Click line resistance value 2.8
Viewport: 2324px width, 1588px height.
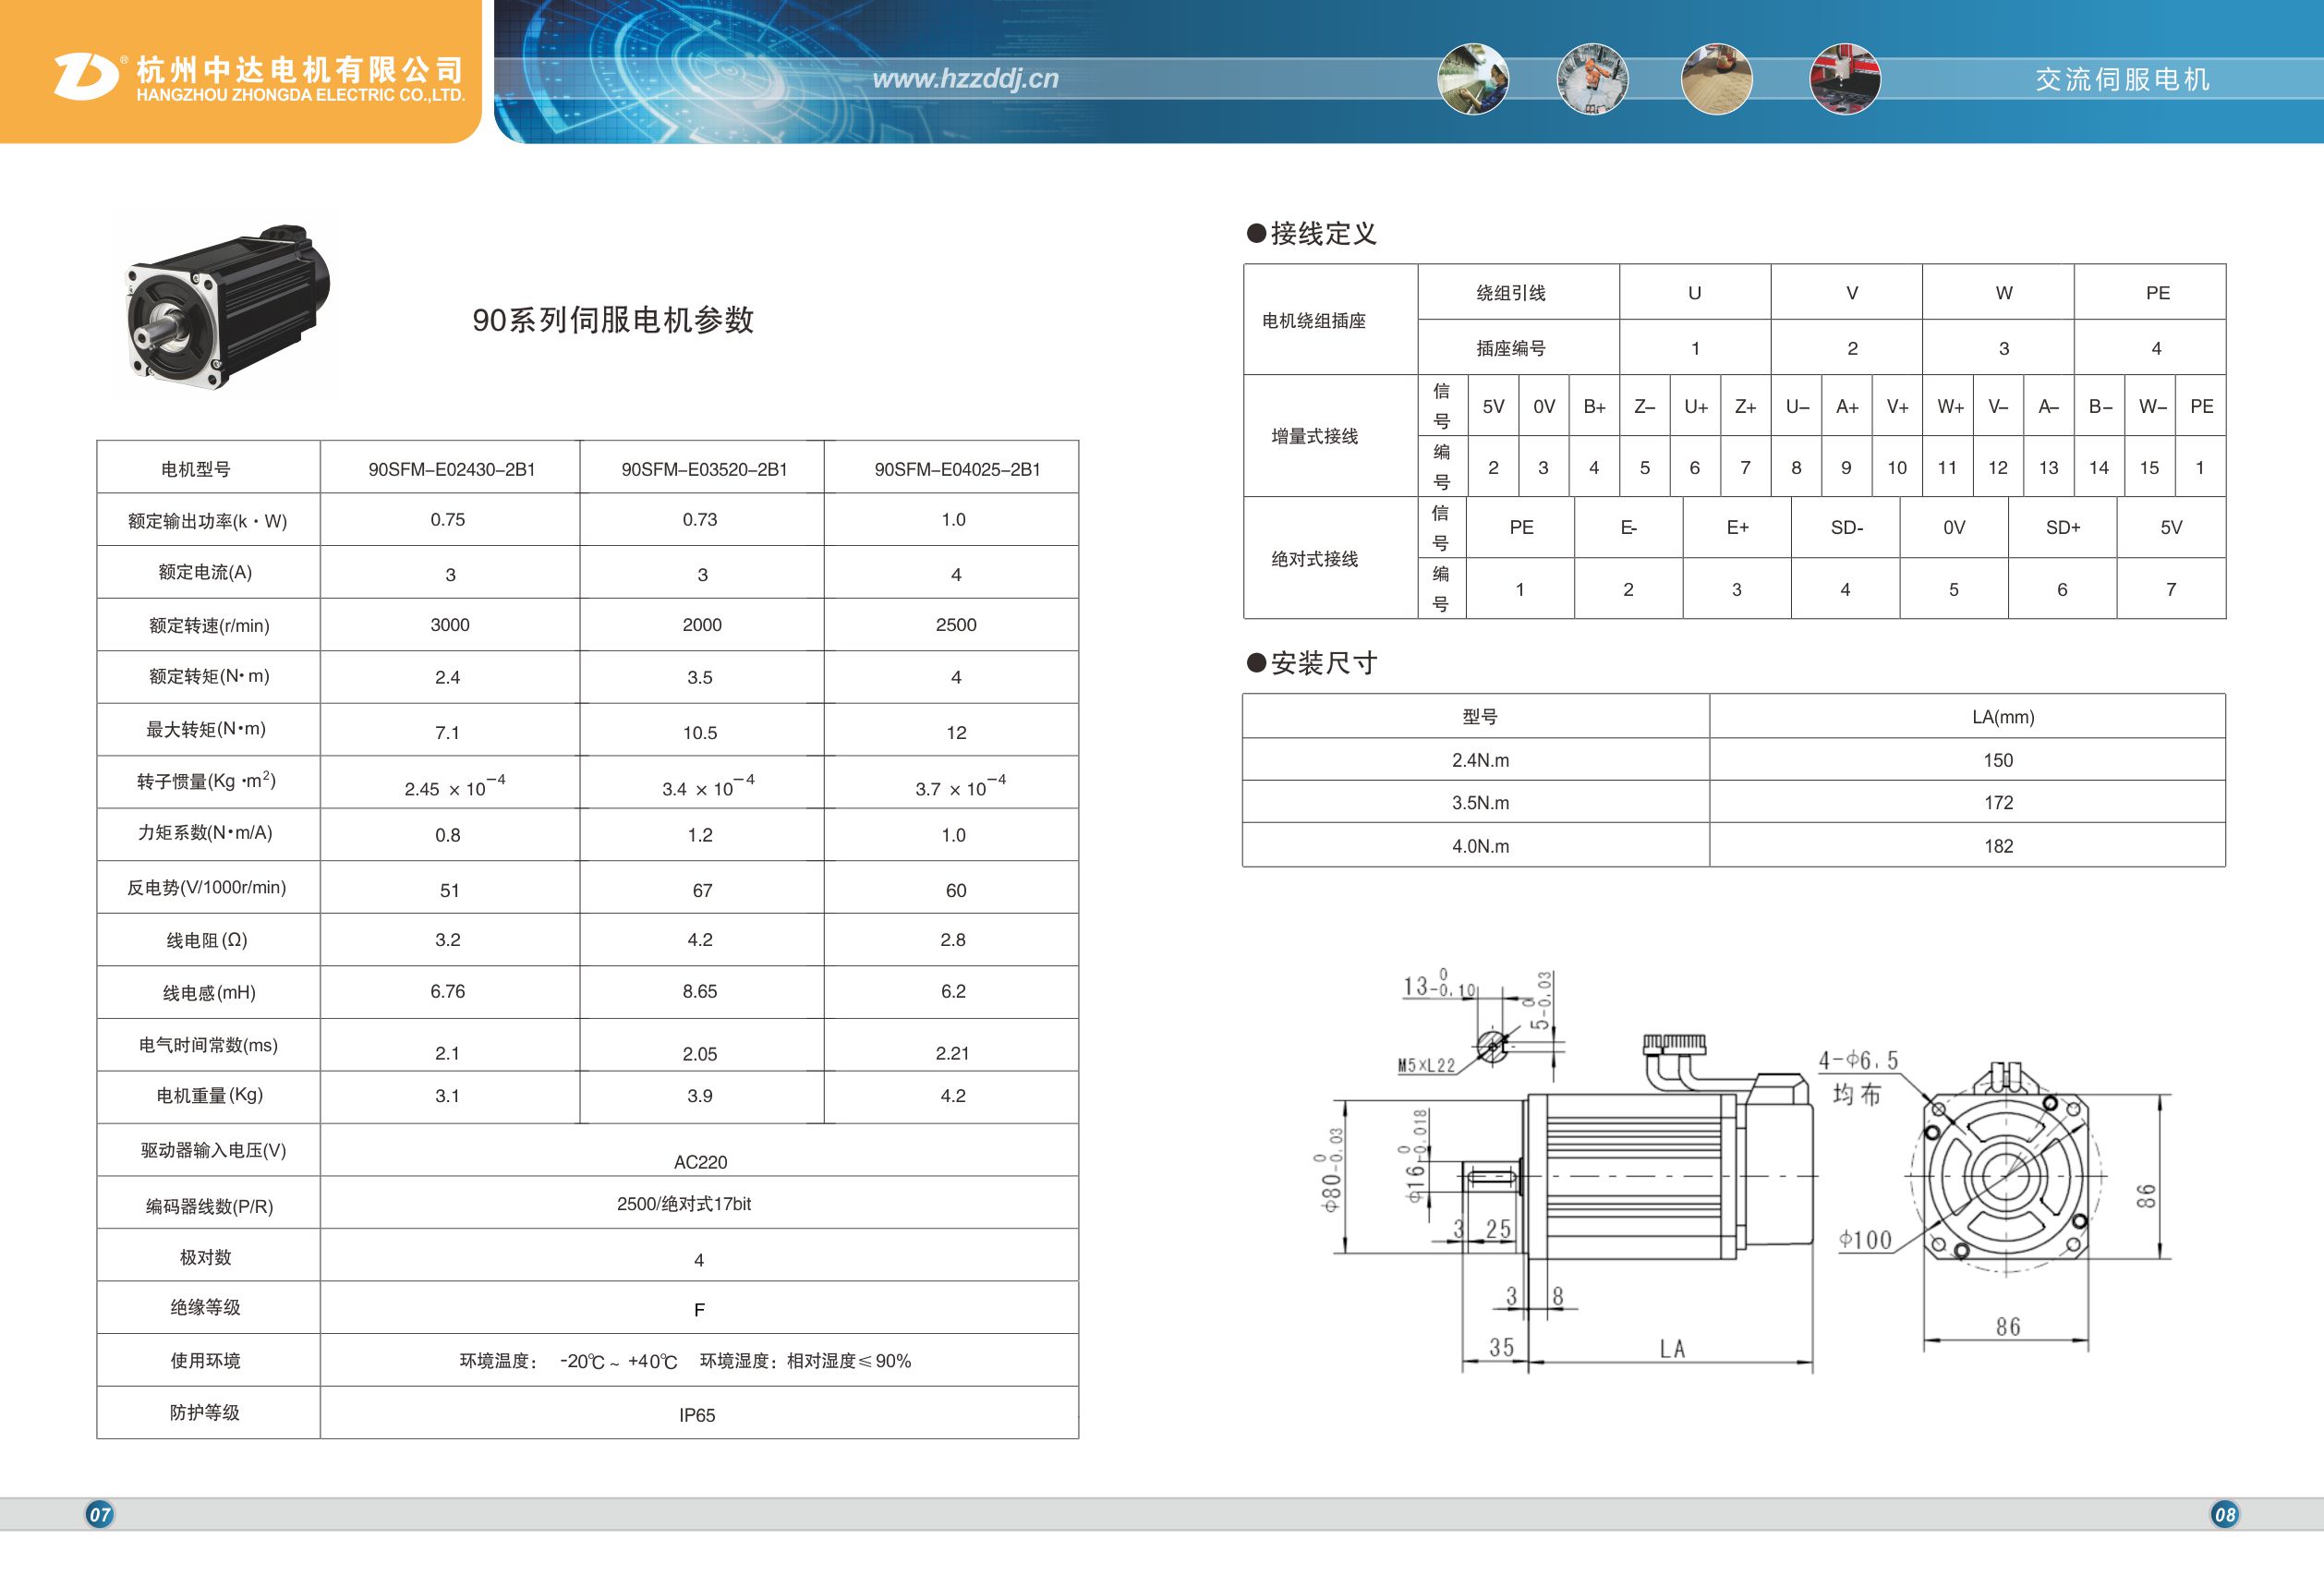(x=953, y=939)
